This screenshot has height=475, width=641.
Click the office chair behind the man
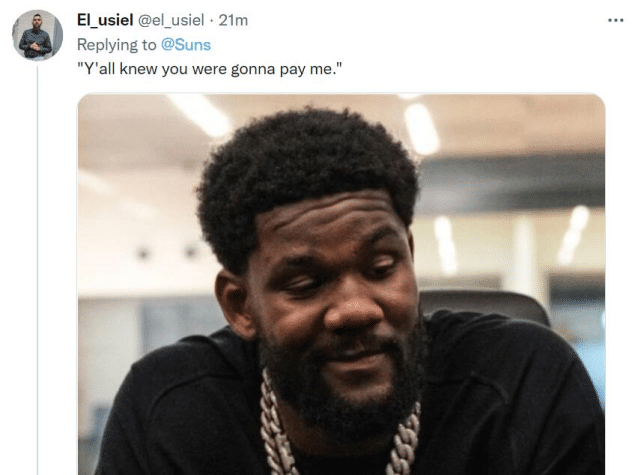pyautogui.click(x=484, y=307)
